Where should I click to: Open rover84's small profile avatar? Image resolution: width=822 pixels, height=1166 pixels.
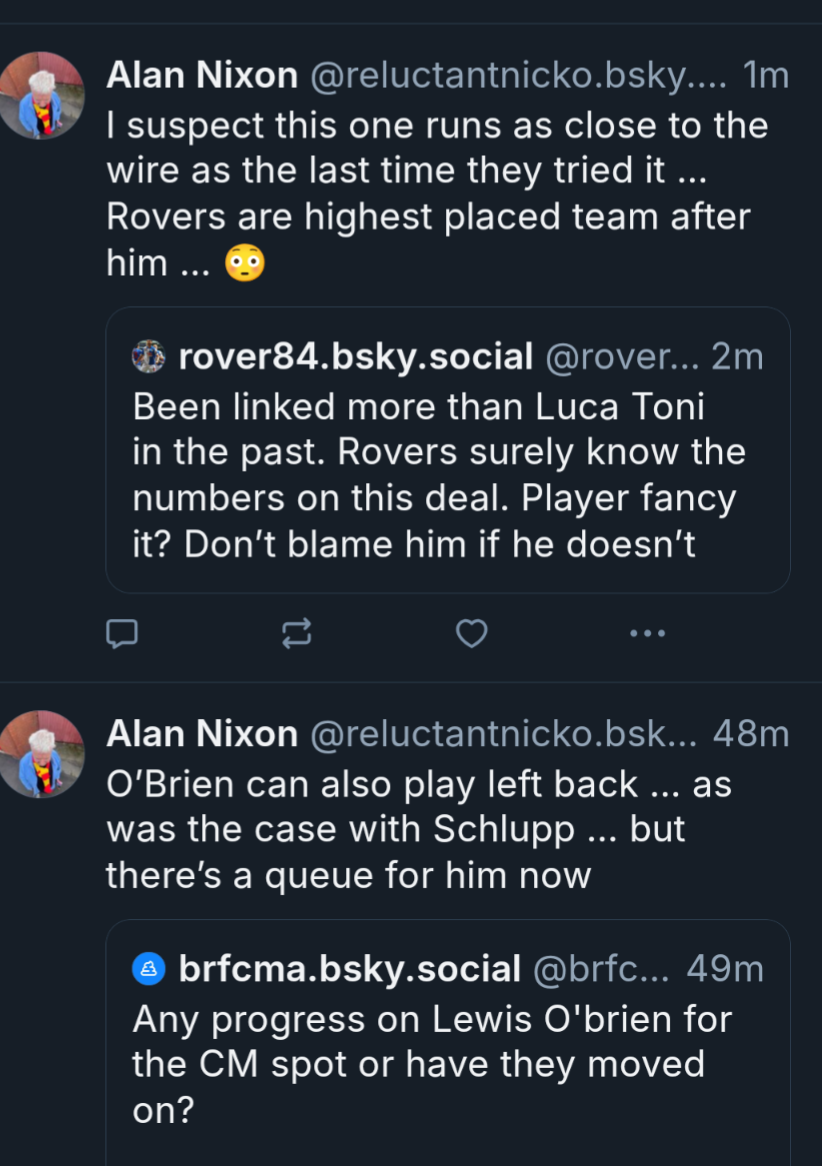tap(149, 357)
